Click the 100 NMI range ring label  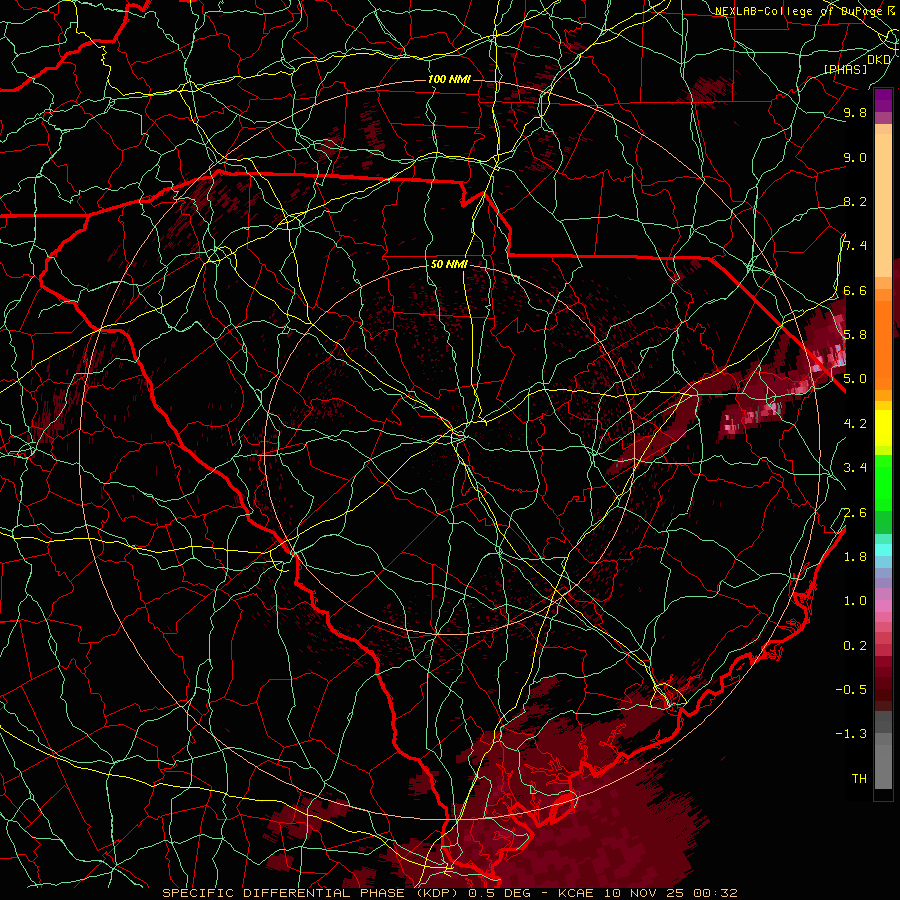tap(449, 79)
